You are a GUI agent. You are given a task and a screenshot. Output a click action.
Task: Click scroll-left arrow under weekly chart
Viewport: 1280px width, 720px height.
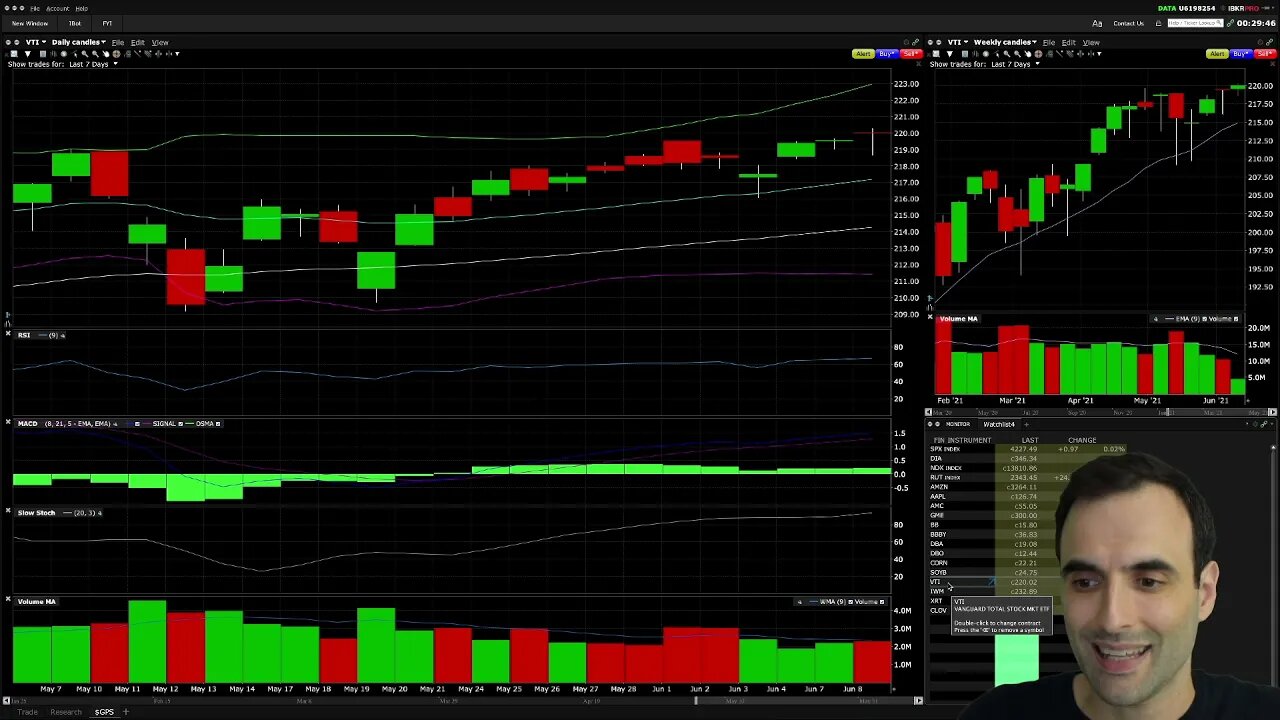click(x=929, y=412)
